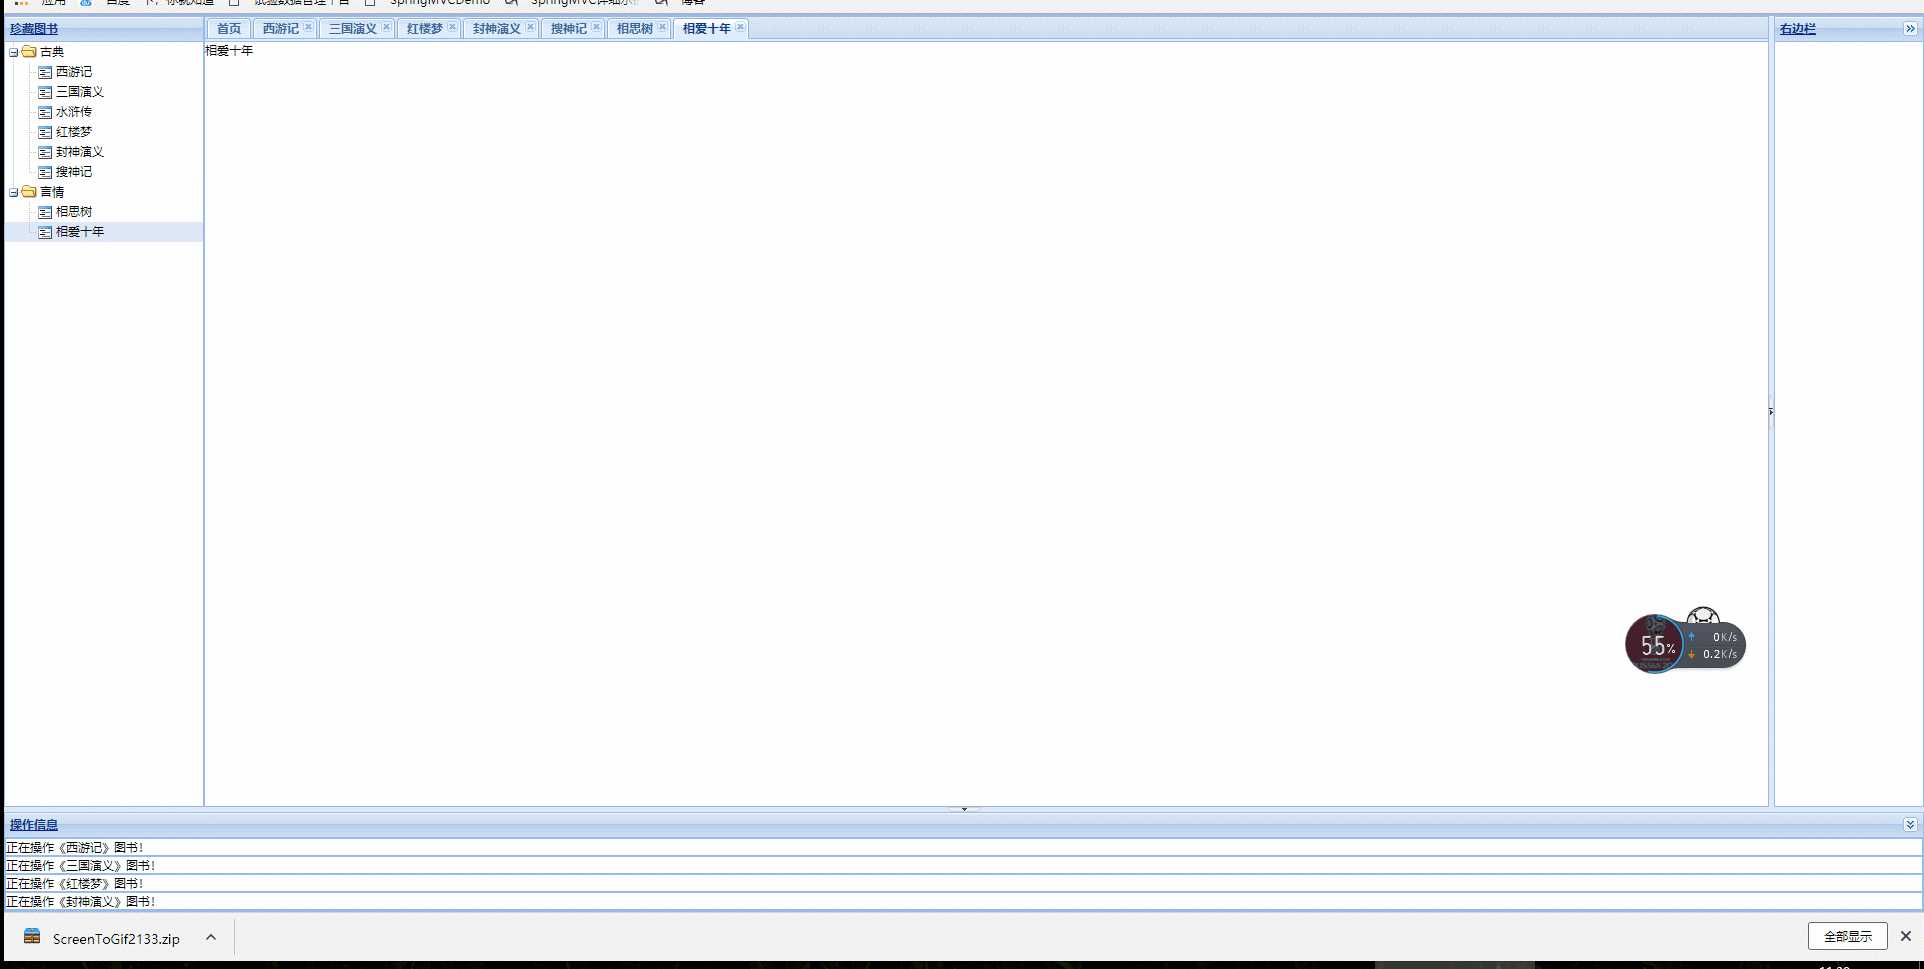Close the downloads bar
The height and width of the screenshot is (969, 1924).
click(x=1905, y=936)
